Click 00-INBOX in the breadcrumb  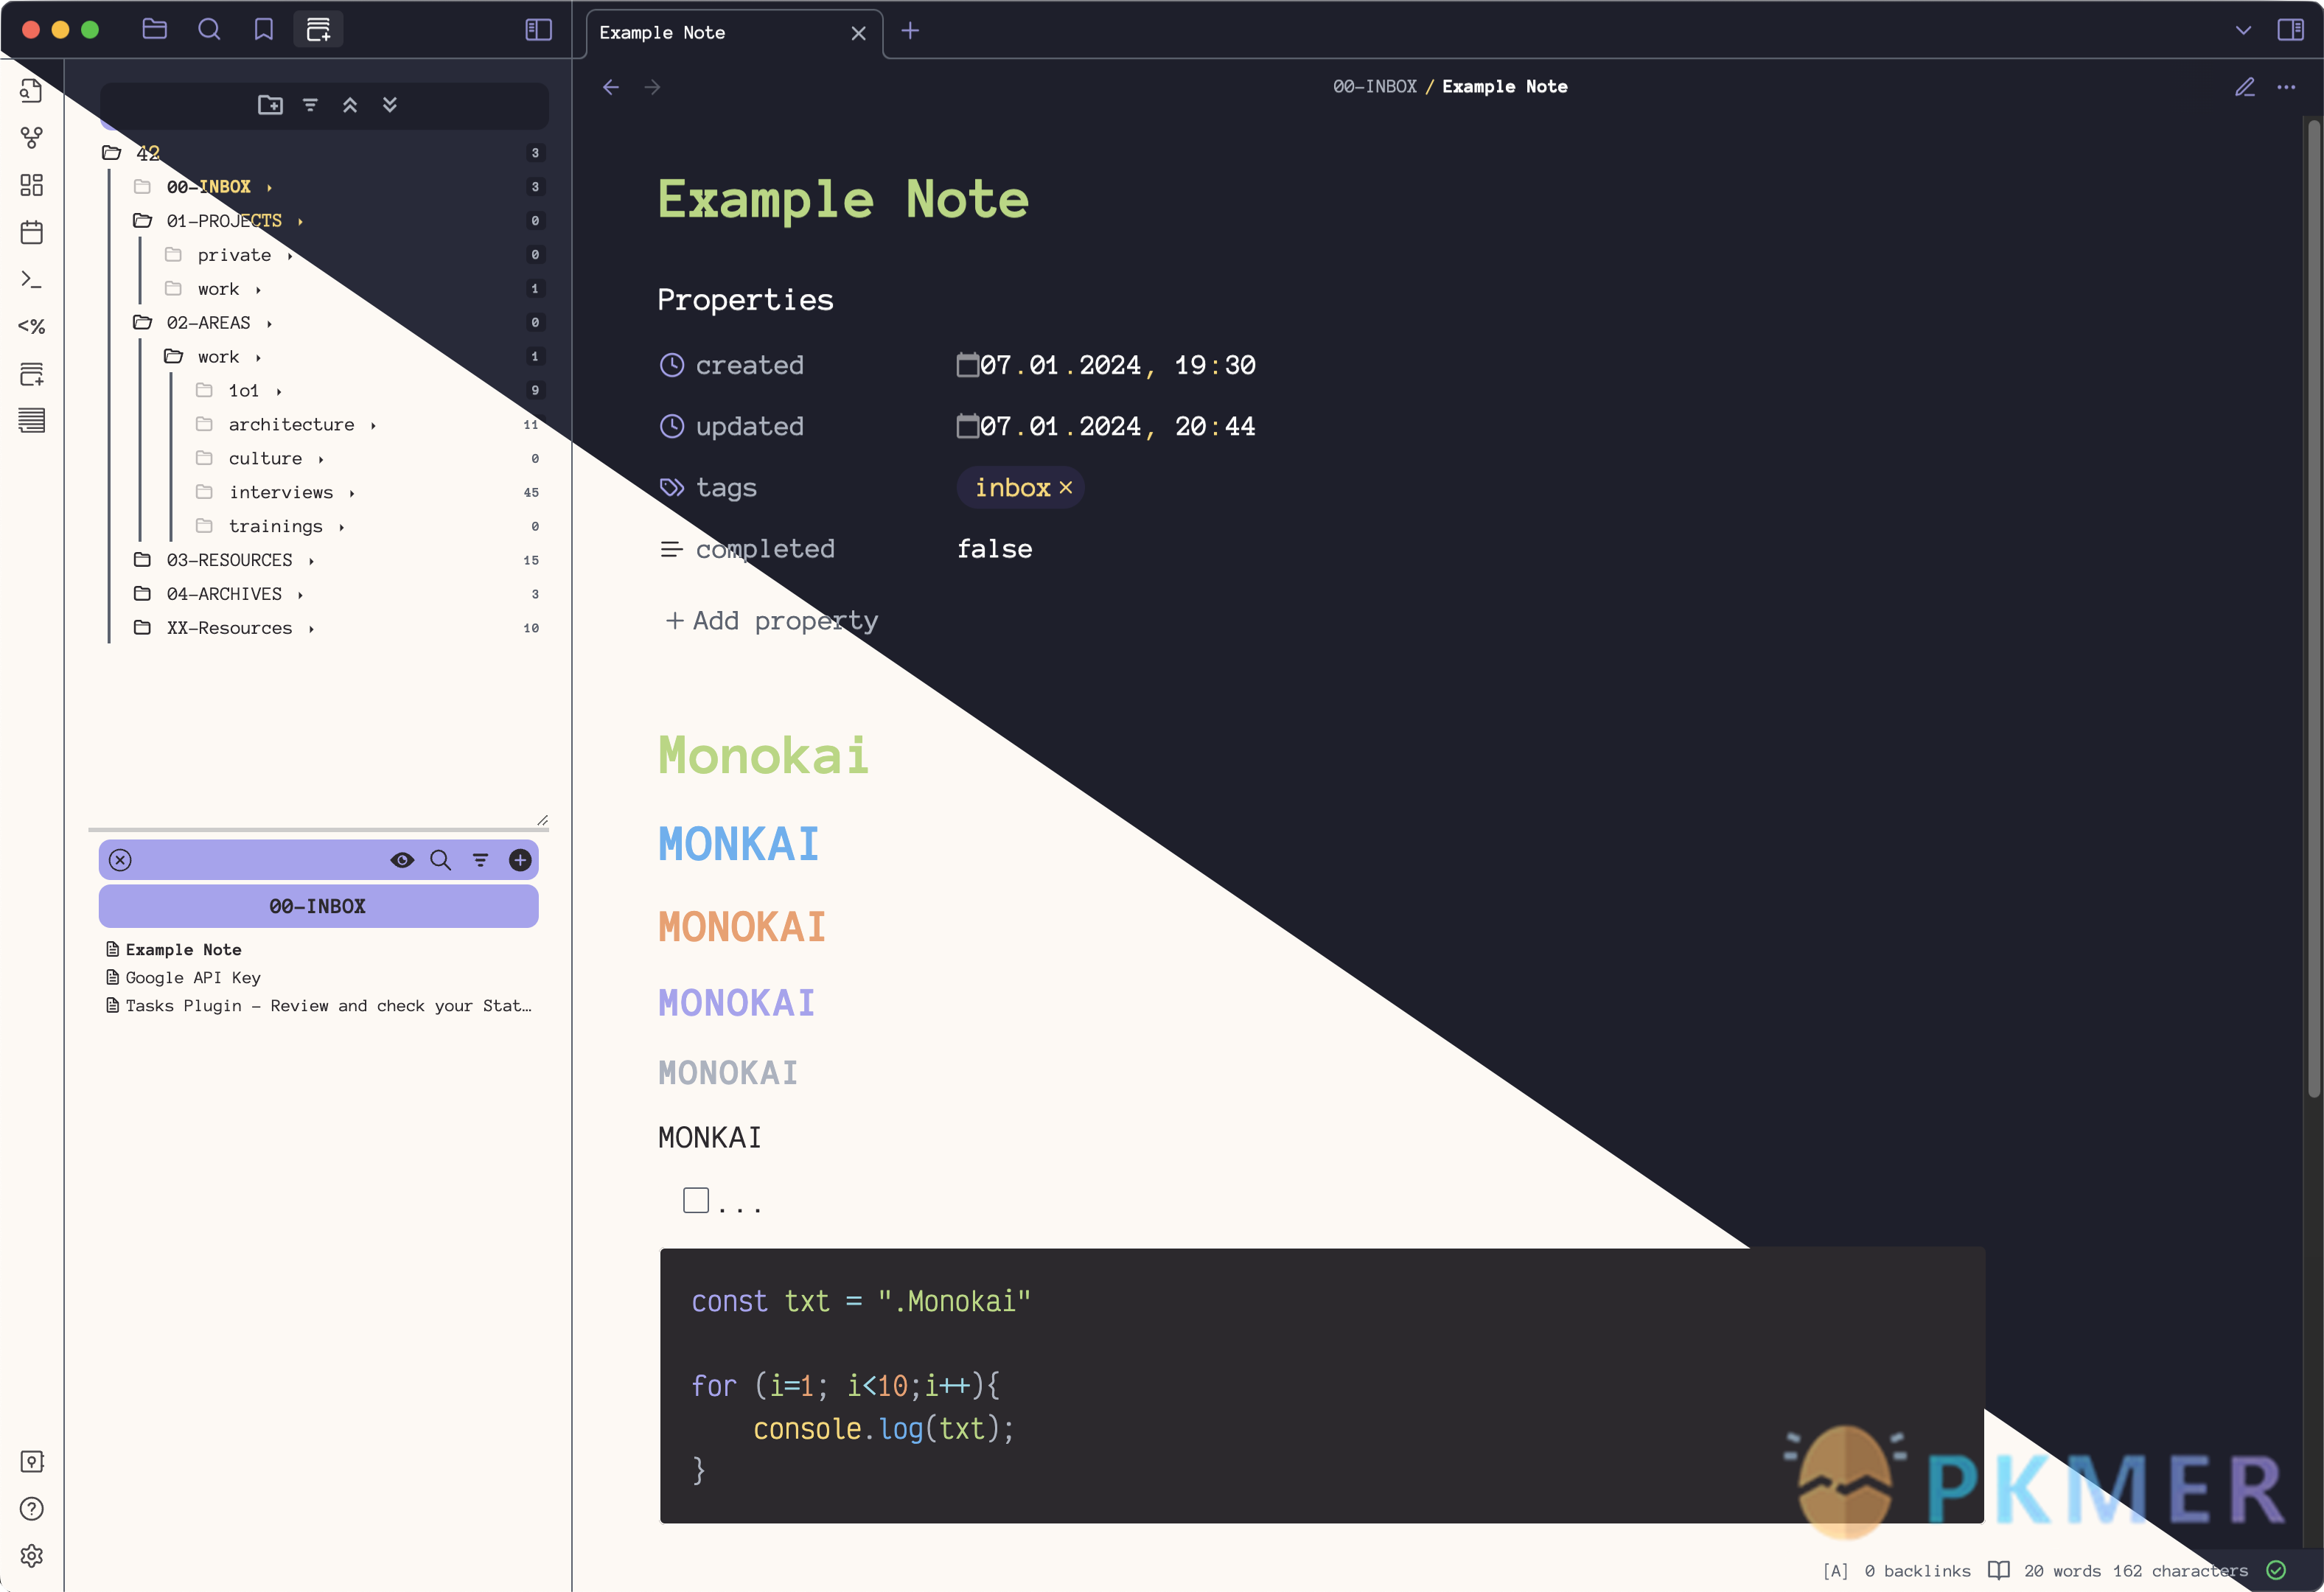pyautogui.click(x=1375, y=87)
